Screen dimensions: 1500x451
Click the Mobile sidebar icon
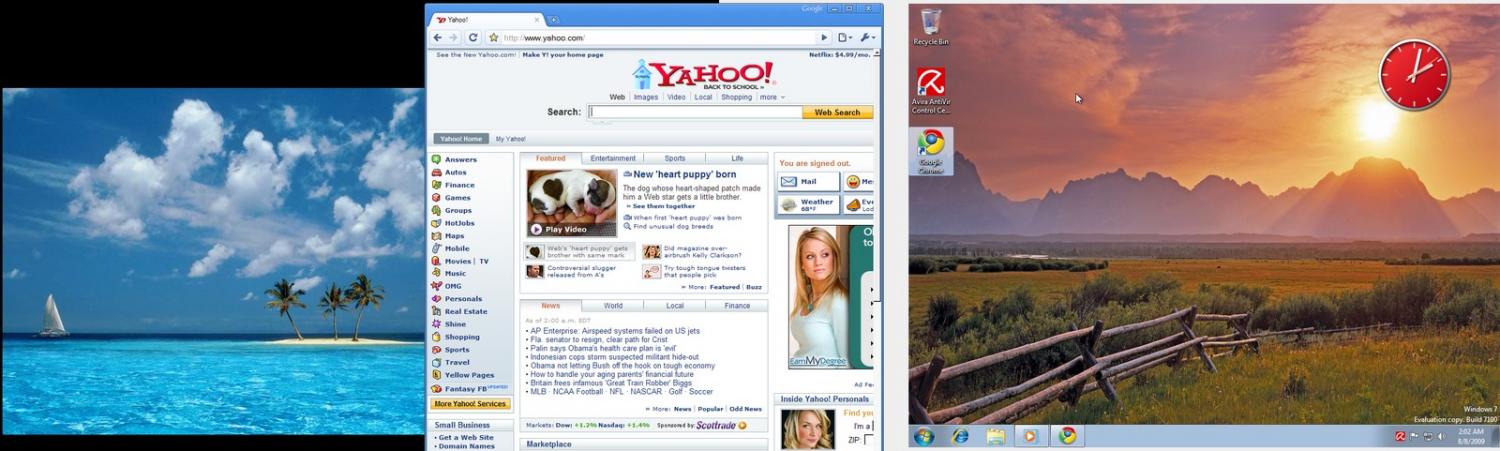click(436, 248)
